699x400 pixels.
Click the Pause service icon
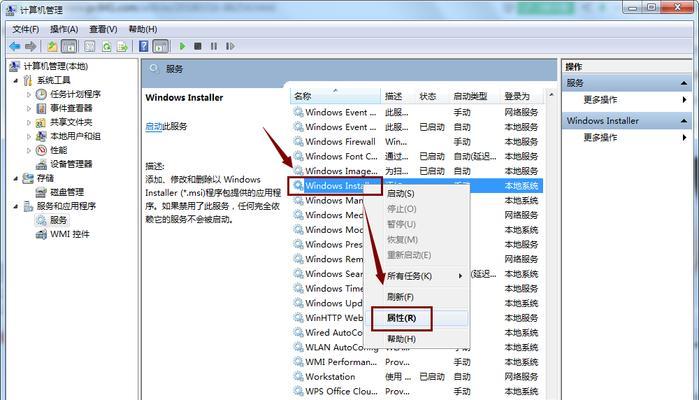(x=214, y=46)
